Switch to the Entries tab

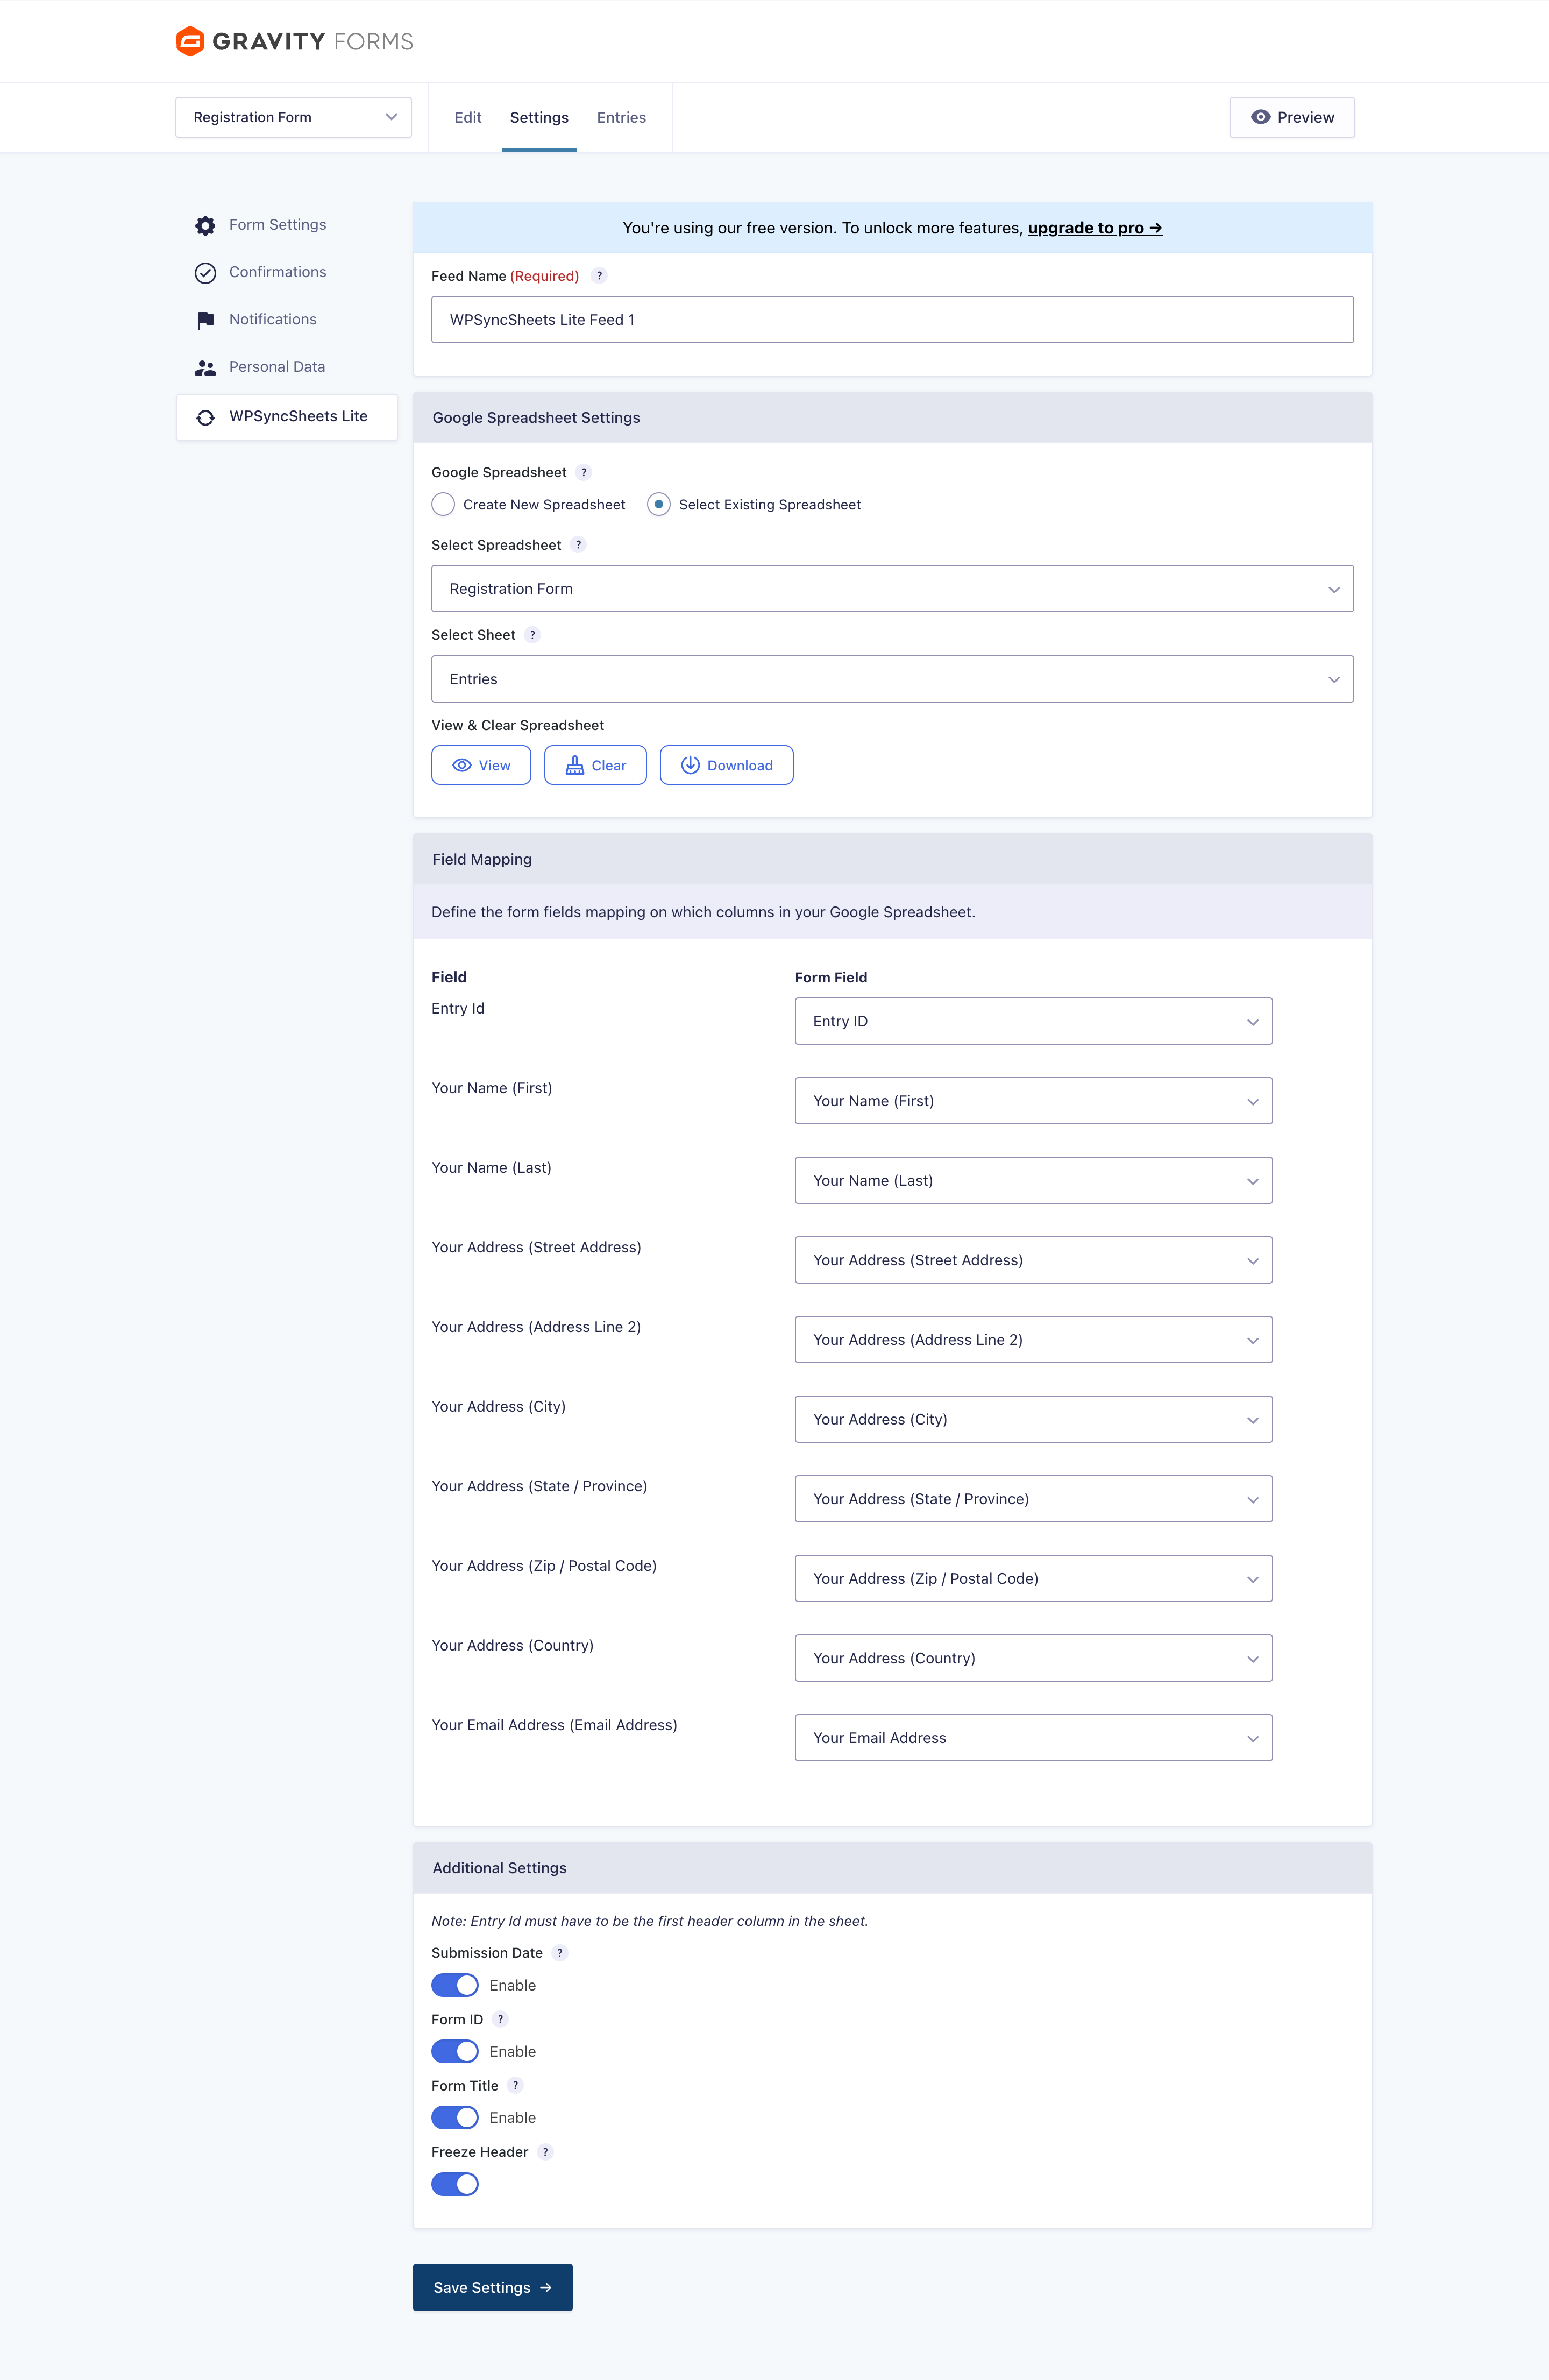[x=621, y=117]
